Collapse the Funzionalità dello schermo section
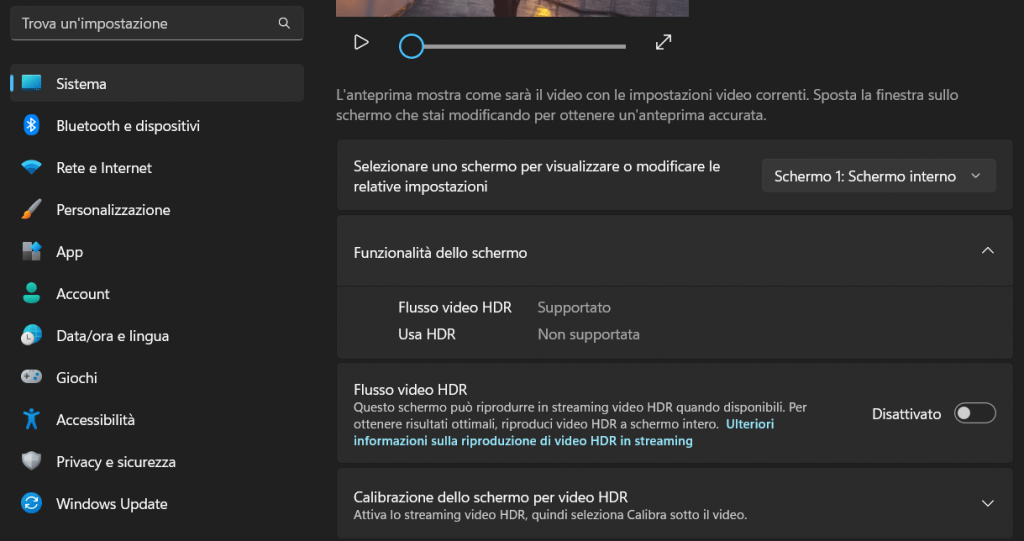The height and width of the screenshot is (541, 1024). pyautogui.click(x=987, y=252)
